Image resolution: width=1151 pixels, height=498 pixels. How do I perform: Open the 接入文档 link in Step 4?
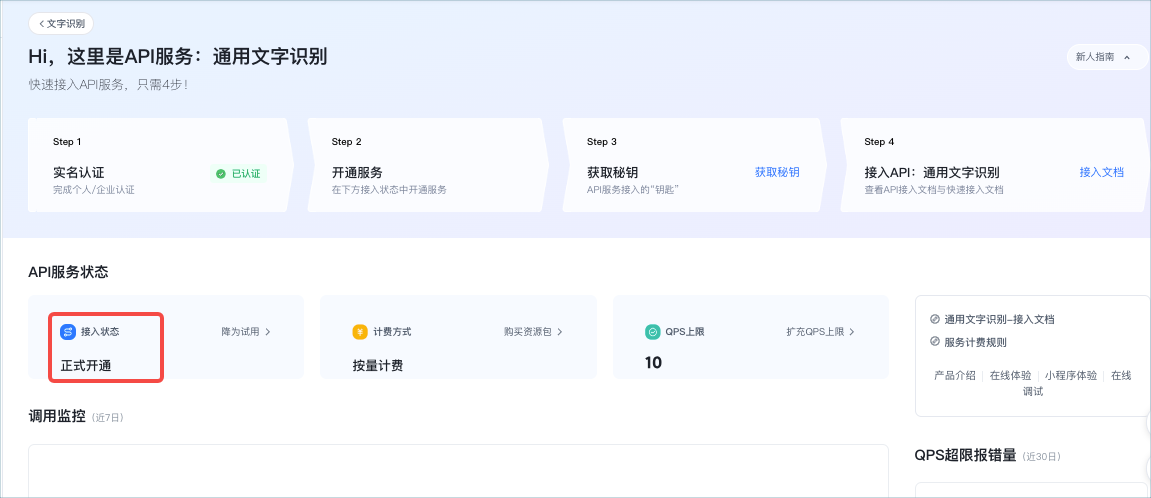point(1101,172)
